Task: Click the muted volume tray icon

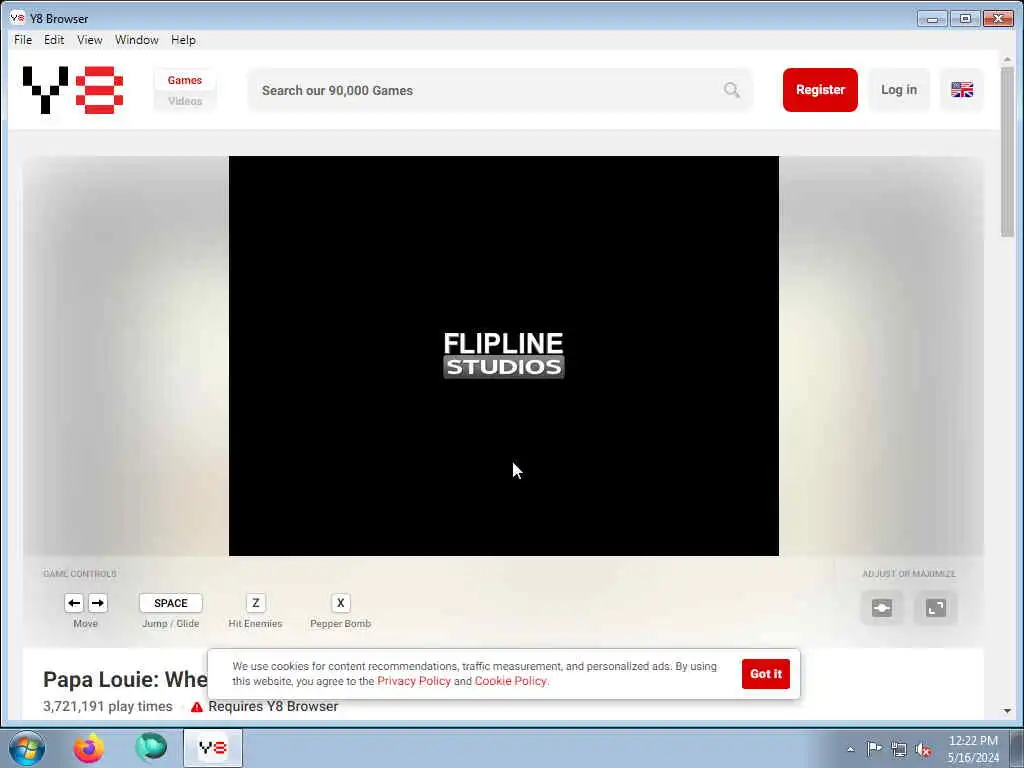Action: click(923, 749)
